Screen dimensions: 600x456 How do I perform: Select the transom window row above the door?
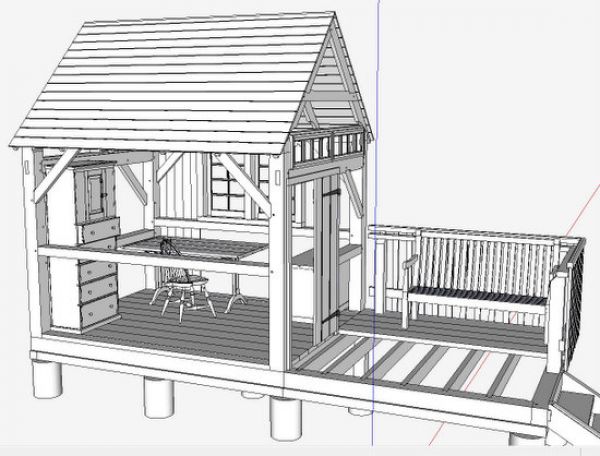coord(328,148)
